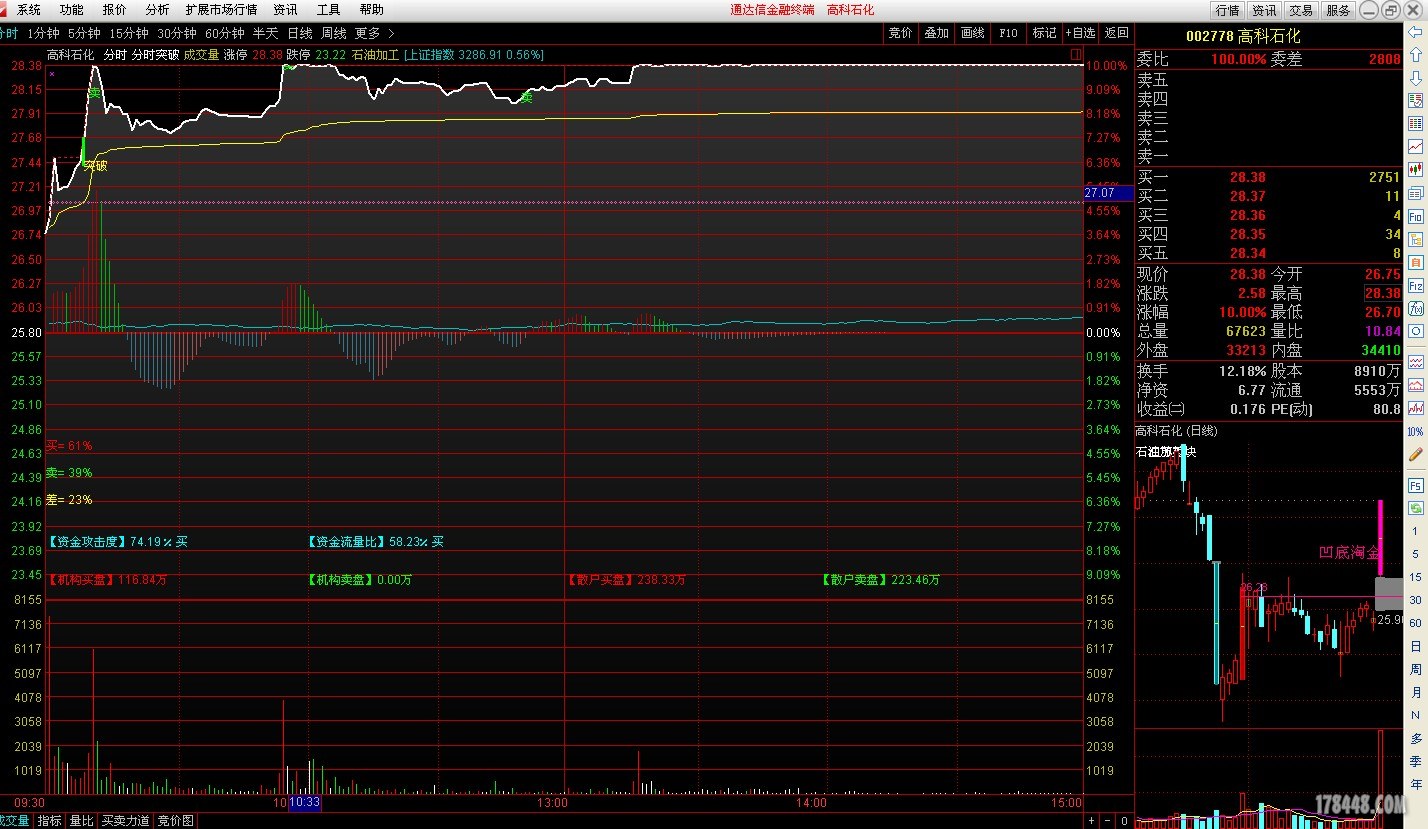
Task: Click the 10:33 time marker on axis
Action: [304, 802]
